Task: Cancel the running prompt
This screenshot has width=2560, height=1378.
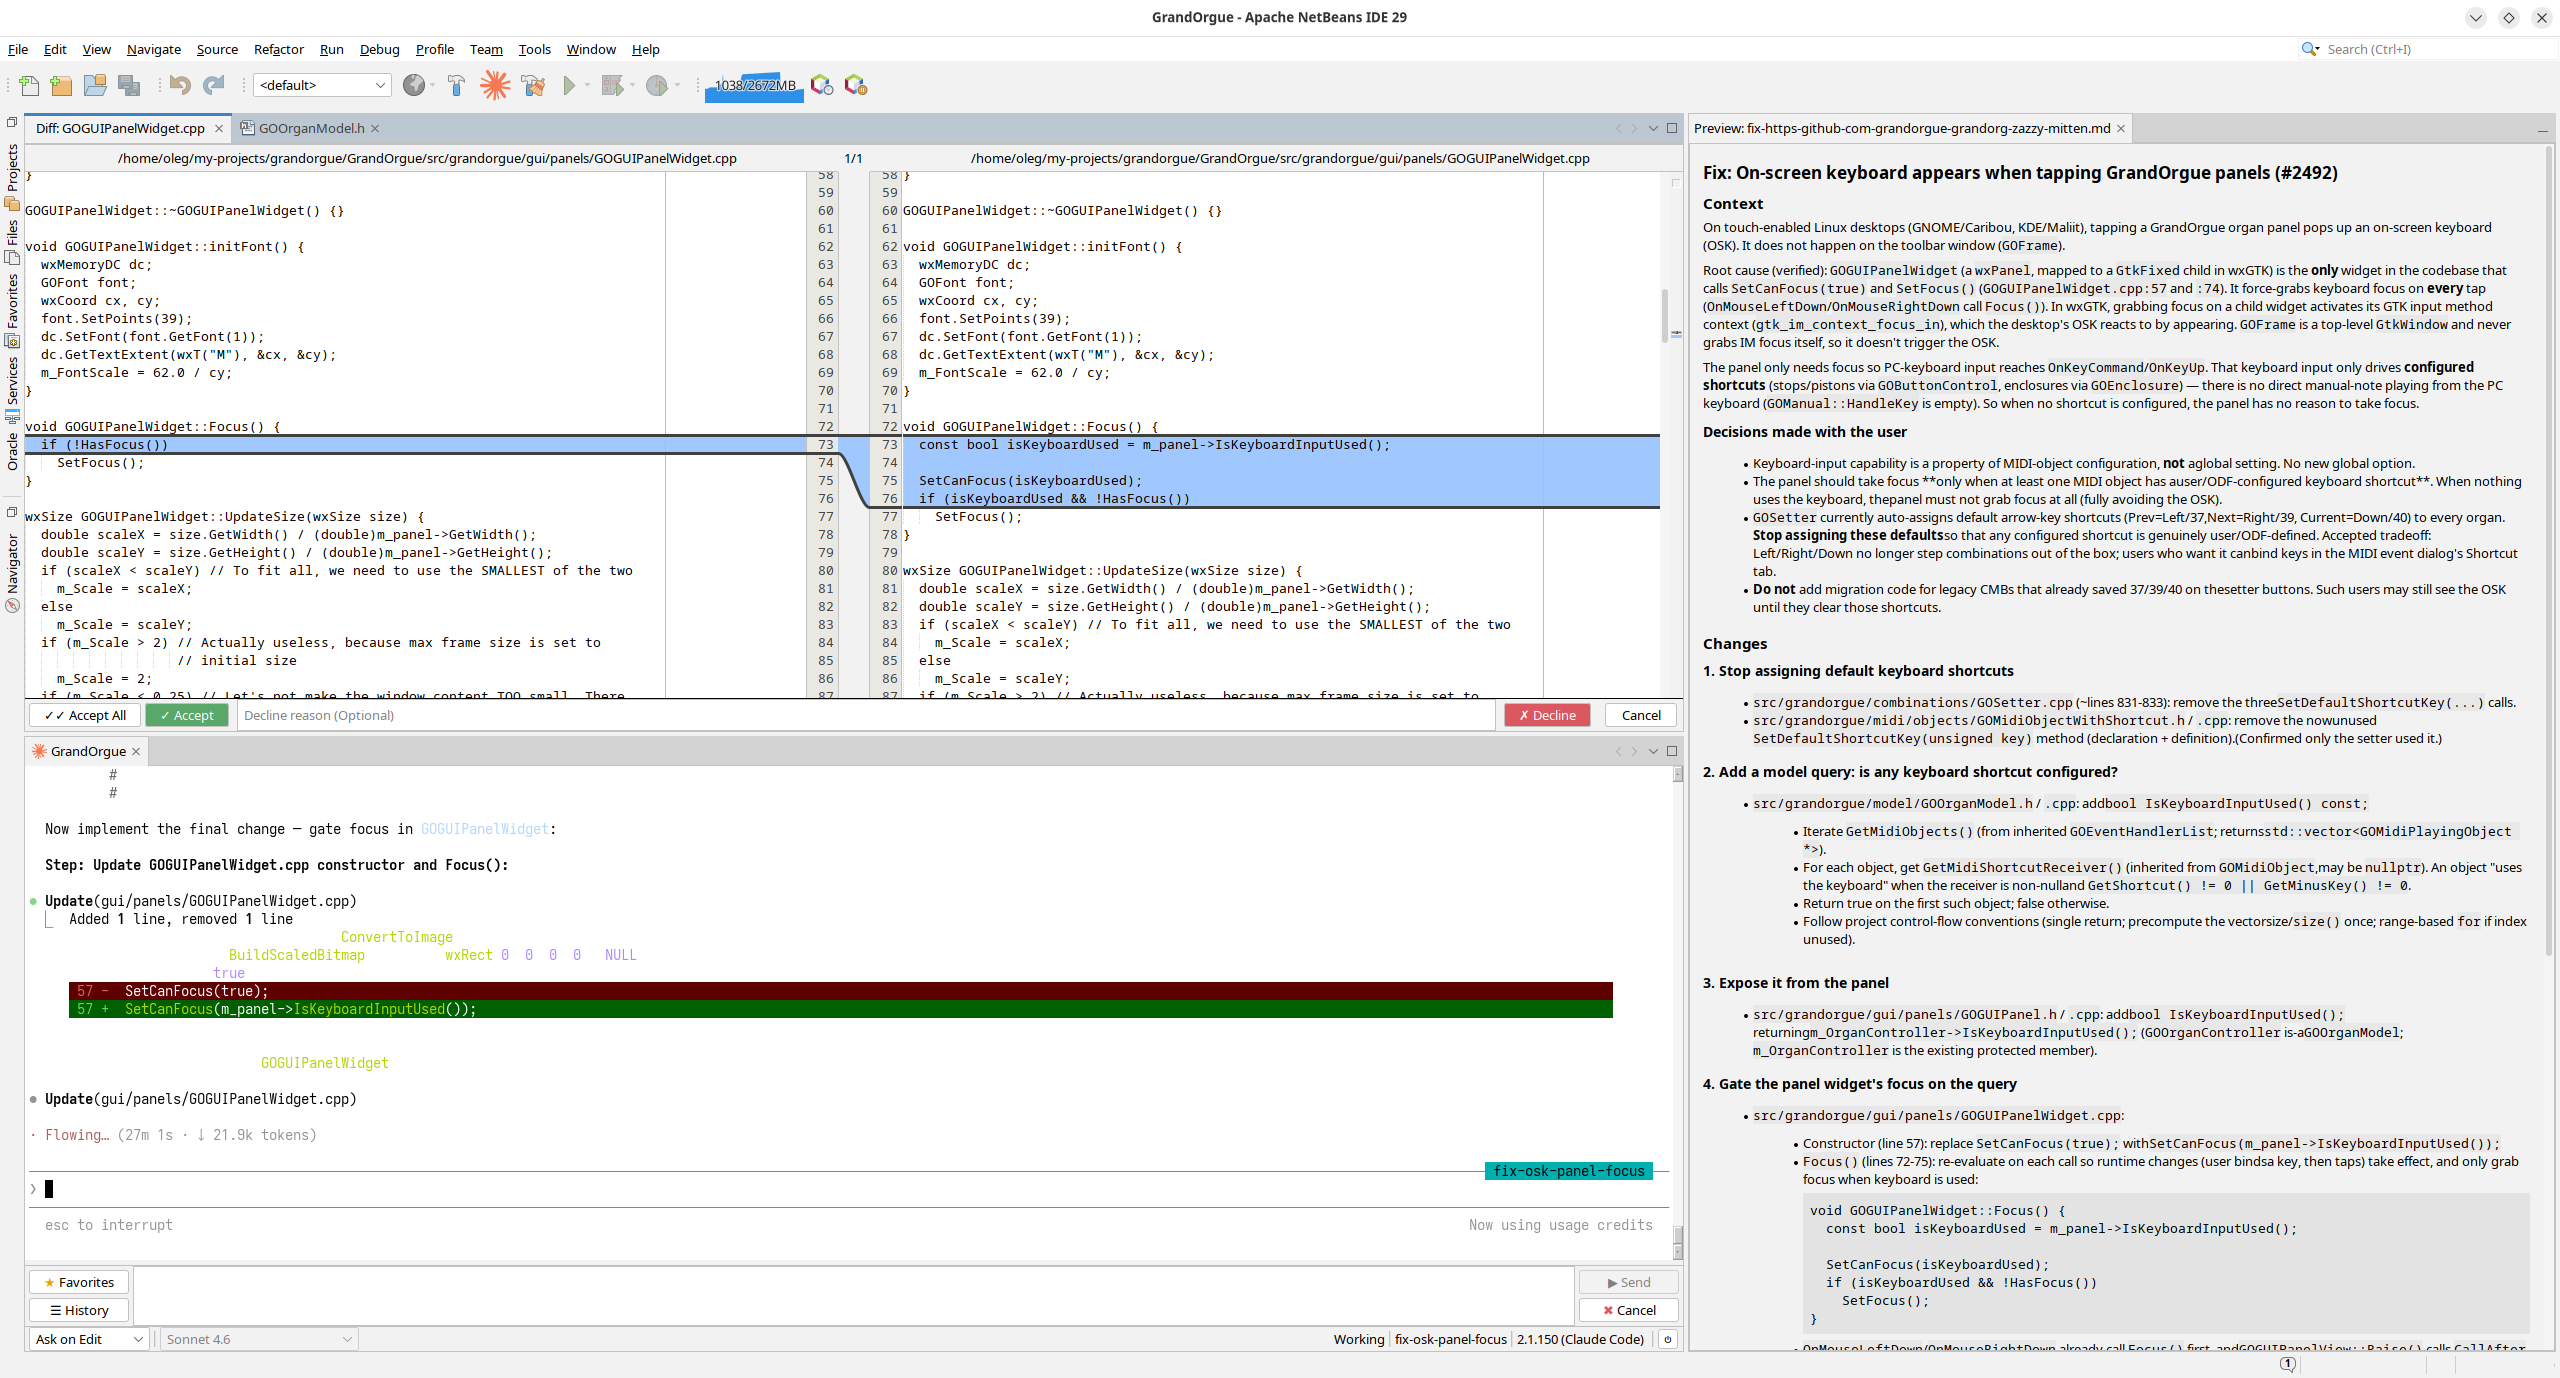Action: click(x=1629, y=1311)
